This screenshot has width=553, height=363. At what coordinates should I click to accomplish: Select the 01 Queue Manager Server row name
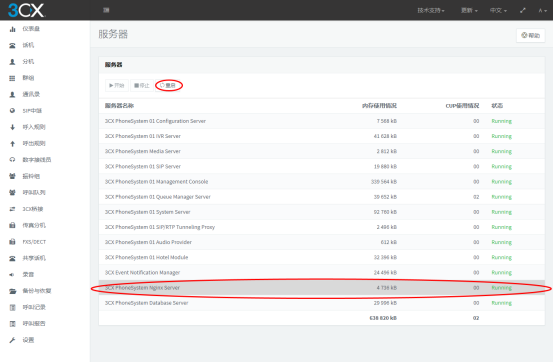point(158,197)
